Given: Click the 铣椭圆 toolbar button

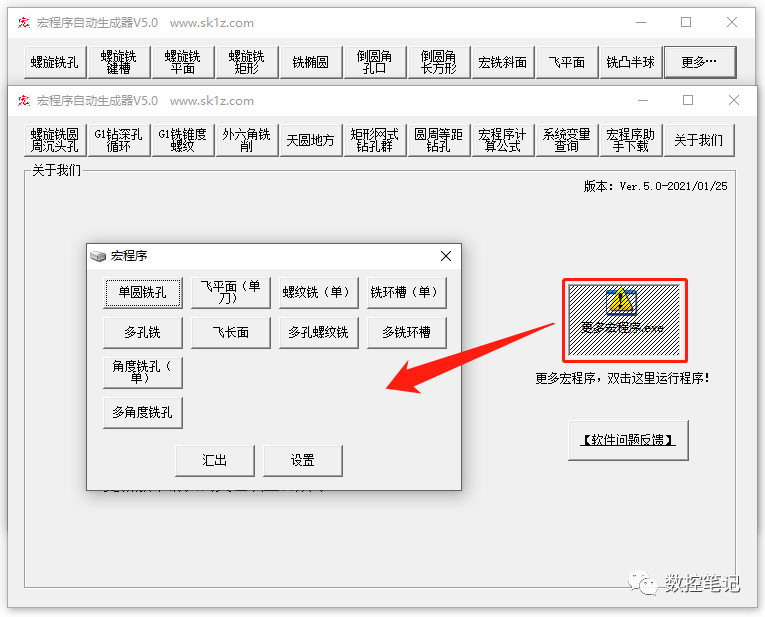Looking at the screenshot, I should tap(311, 62).
